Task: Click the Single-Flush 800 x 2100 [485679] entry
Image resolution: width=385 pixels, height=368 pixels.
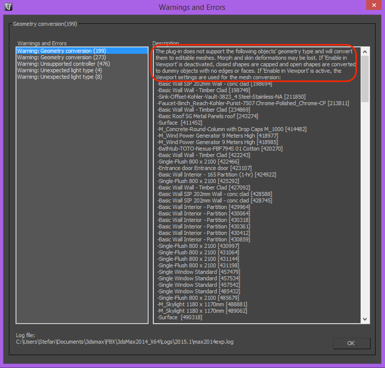Action: pyautogui.click(x=198, y=298)
